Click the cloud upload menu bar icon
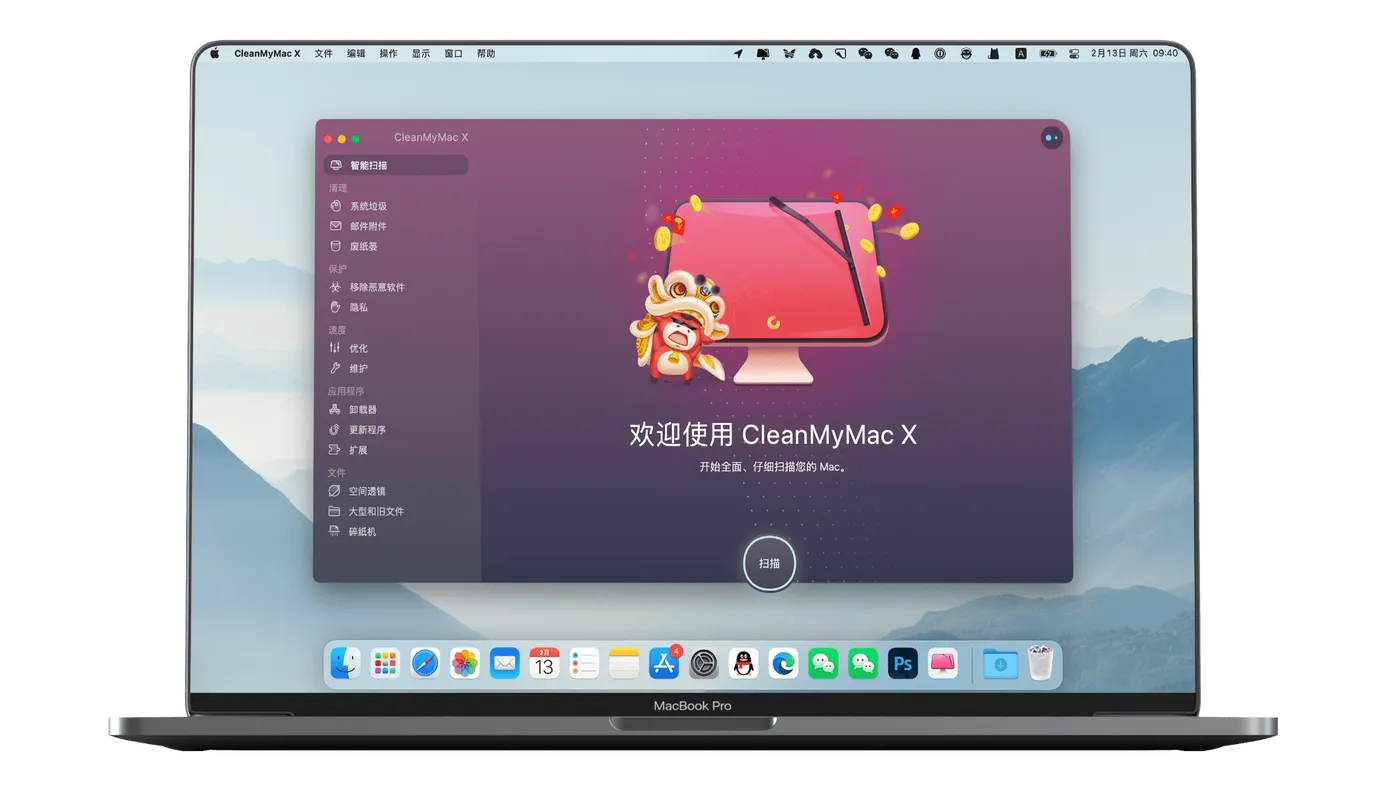Viewport: 1400px width, 791px height. (815, 54)
